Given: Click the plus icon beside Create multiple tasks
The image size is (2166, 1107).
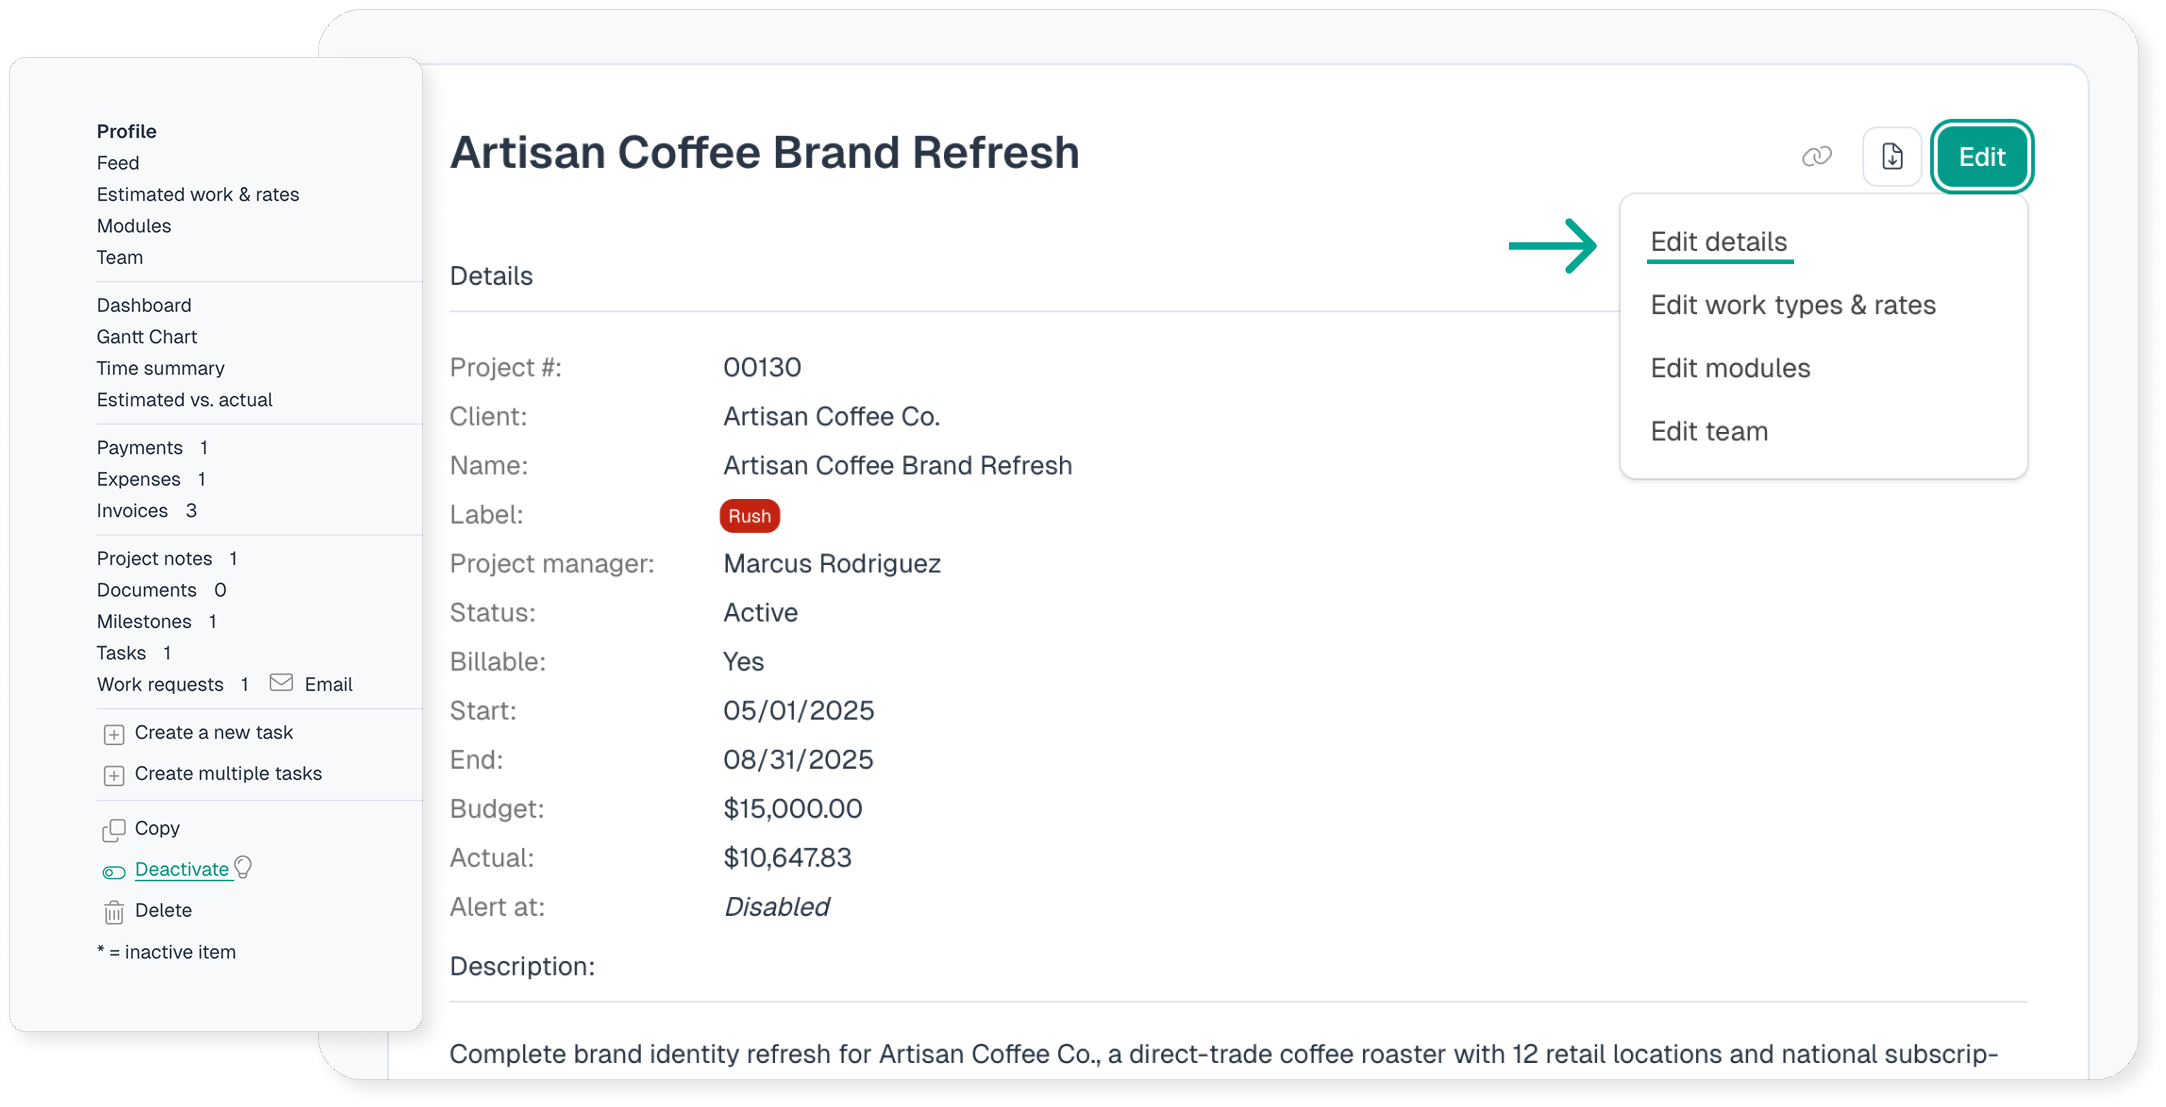Looking at the screenshot, I should point(114,775).
